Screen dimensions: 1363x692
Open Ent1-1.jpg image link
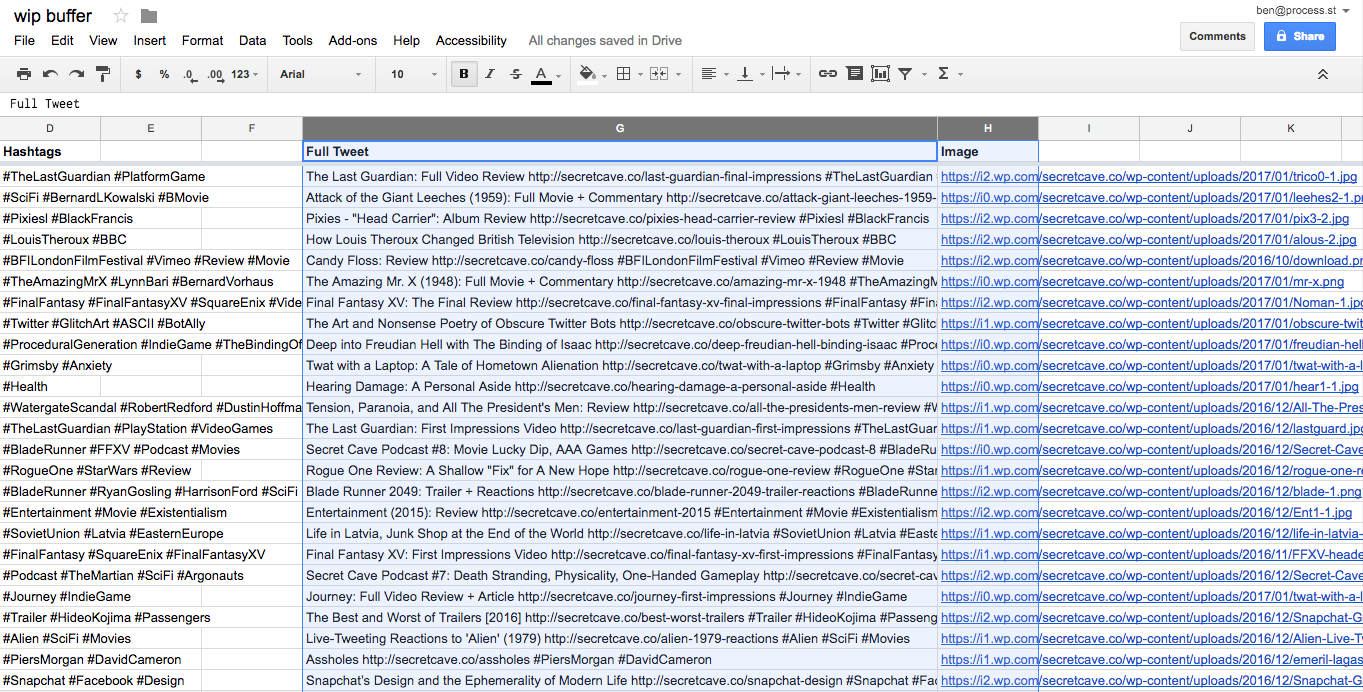(1146, 512)
